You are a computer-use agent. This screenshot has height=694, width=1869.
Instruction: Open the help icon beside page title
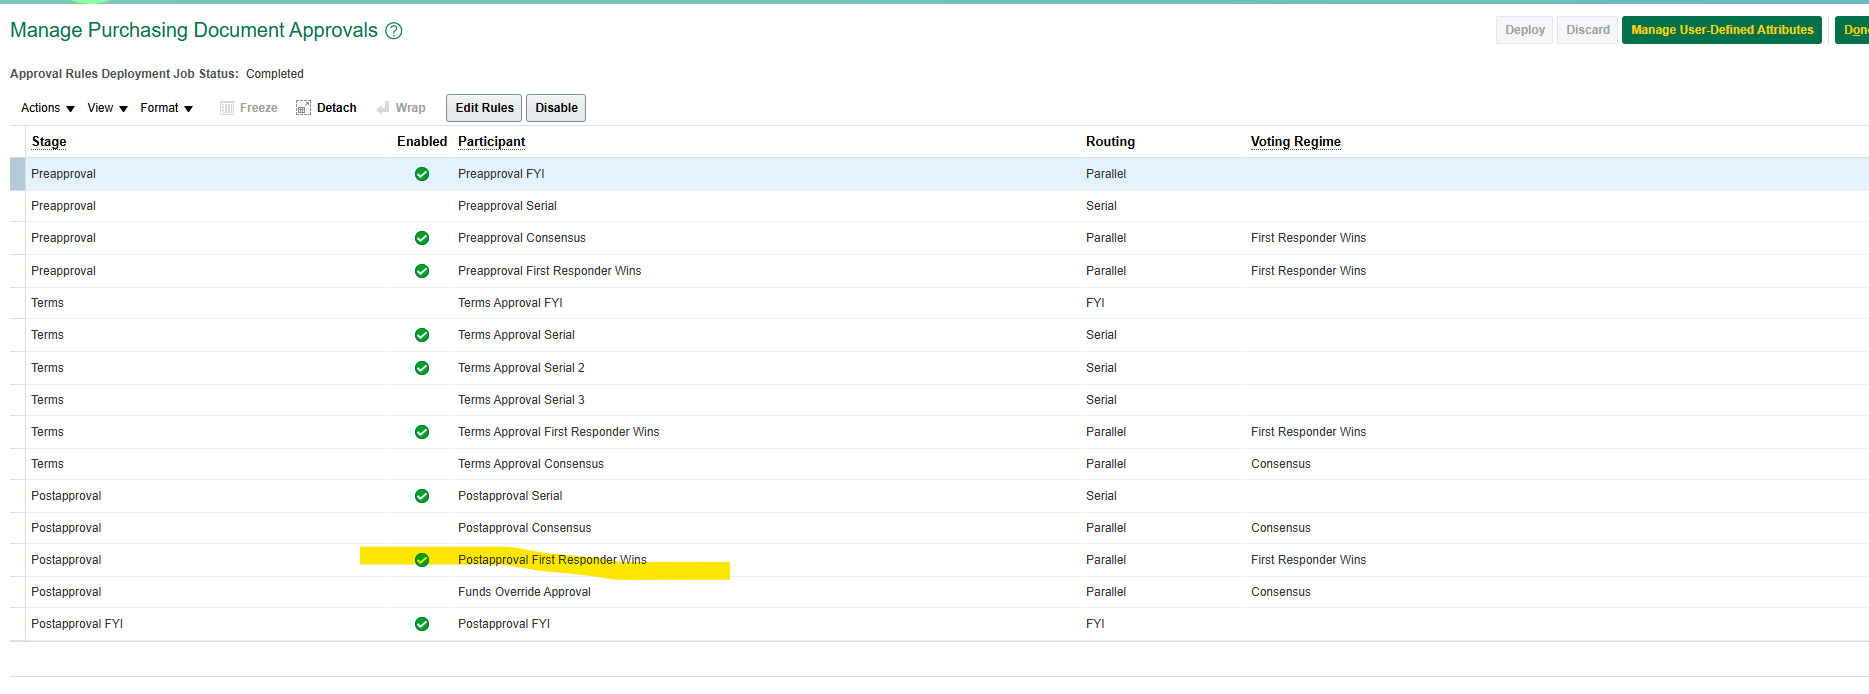pos(394,31)
